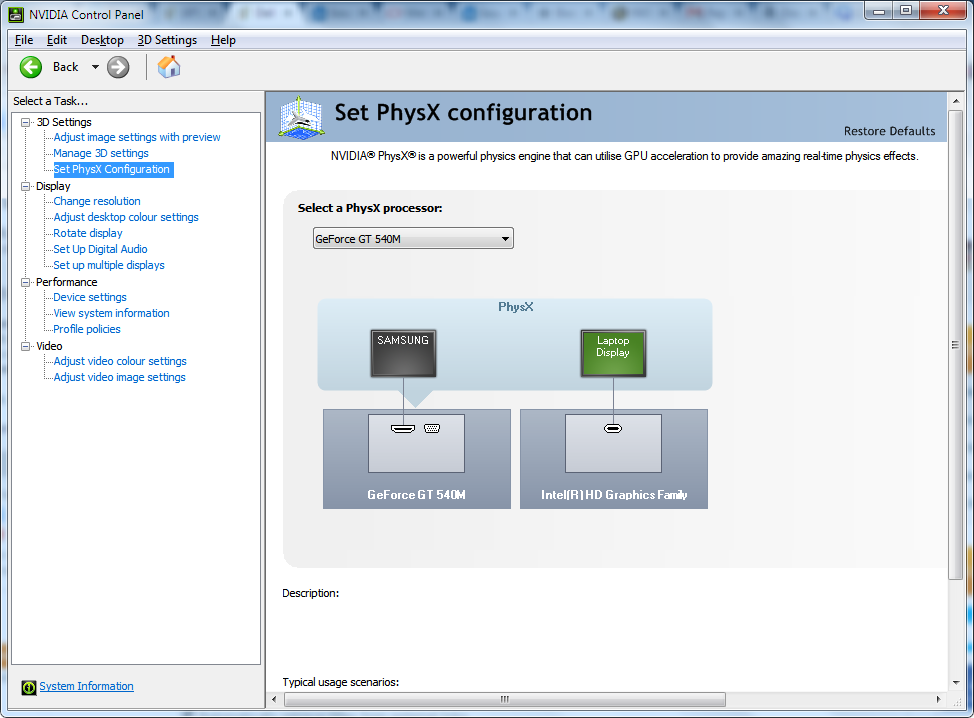This screenshot has height=718, width=974.
Task: Click the horizontal scrollbar thumb
Action: (505, 699)
